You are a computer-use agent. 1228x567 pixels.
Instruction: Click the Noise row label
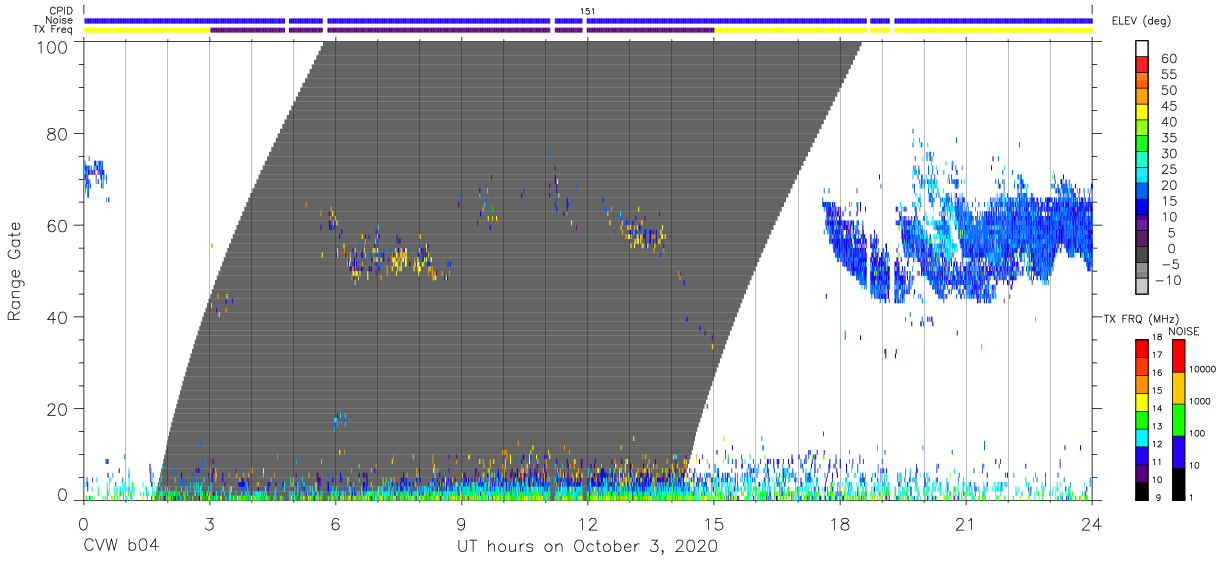(x=61, y=20)
